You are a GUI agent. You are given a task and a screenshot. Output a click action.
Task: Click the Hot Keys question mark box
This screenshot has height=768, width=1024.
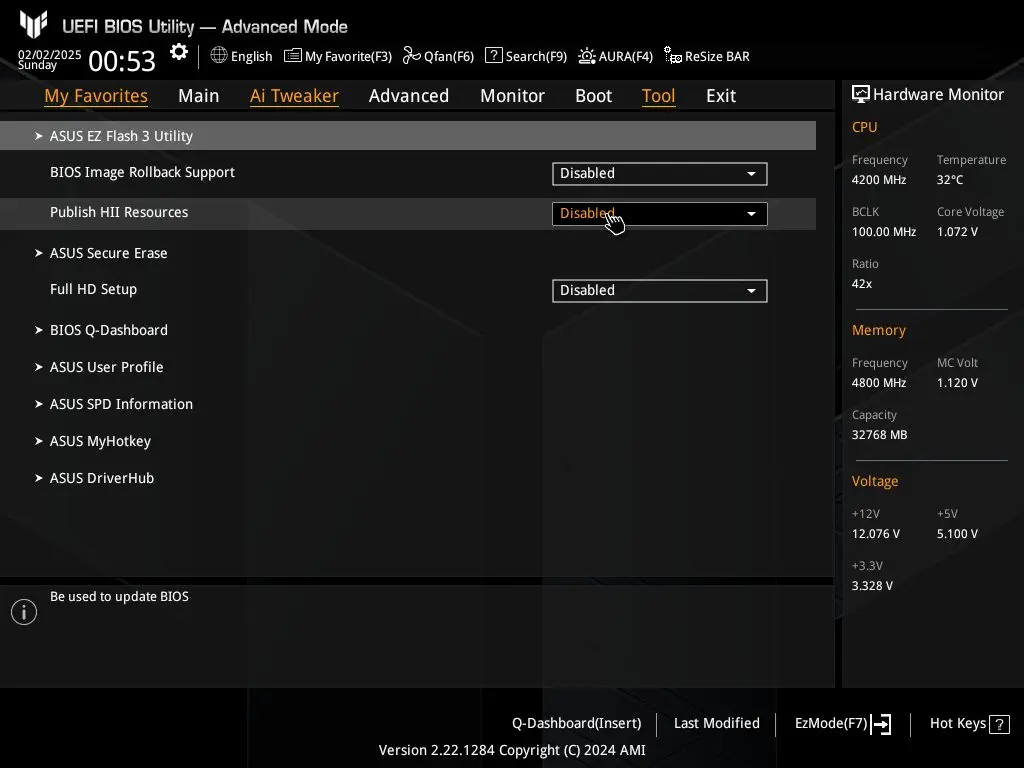pyautogui.click(x=999, y=724)
